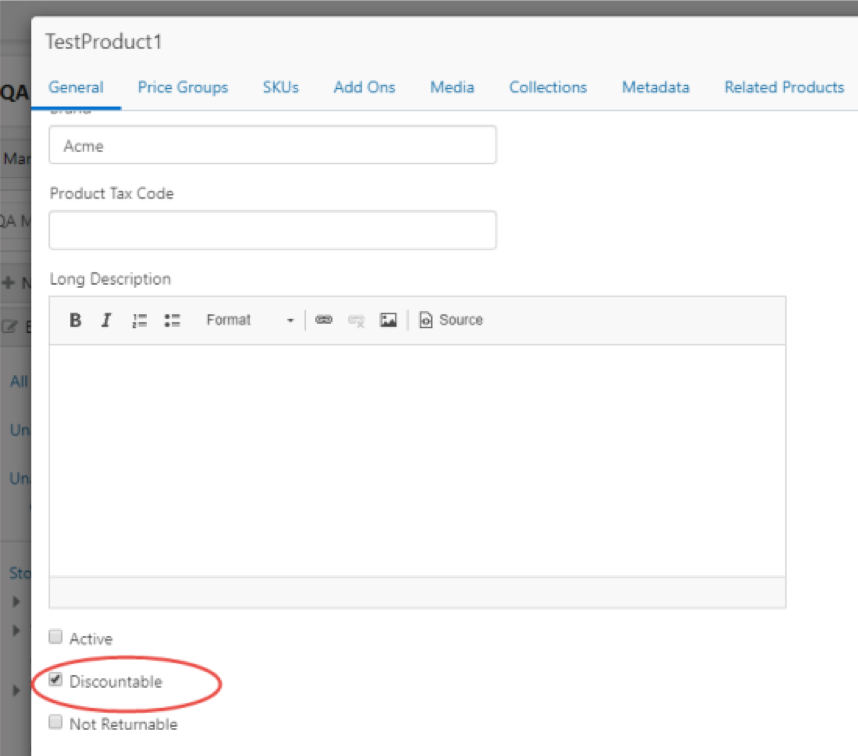Click the unlink icon in editor toolbar
The height and width of the screenshot is (756, 858).
[356, 320]
